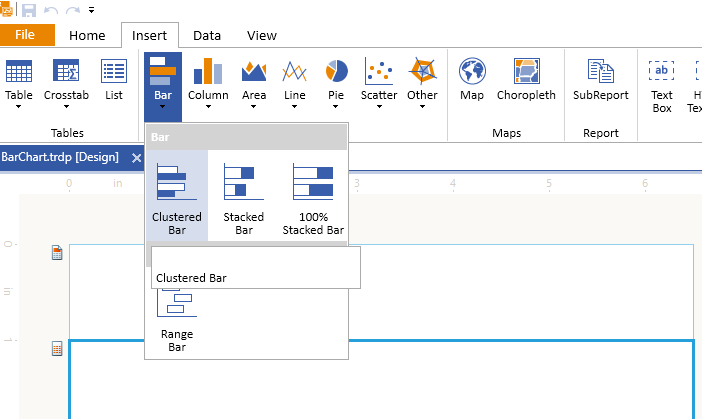Expand the Scatter chart dropdown arrow
The height and width of the screenshot is (419, 702).
379,107
